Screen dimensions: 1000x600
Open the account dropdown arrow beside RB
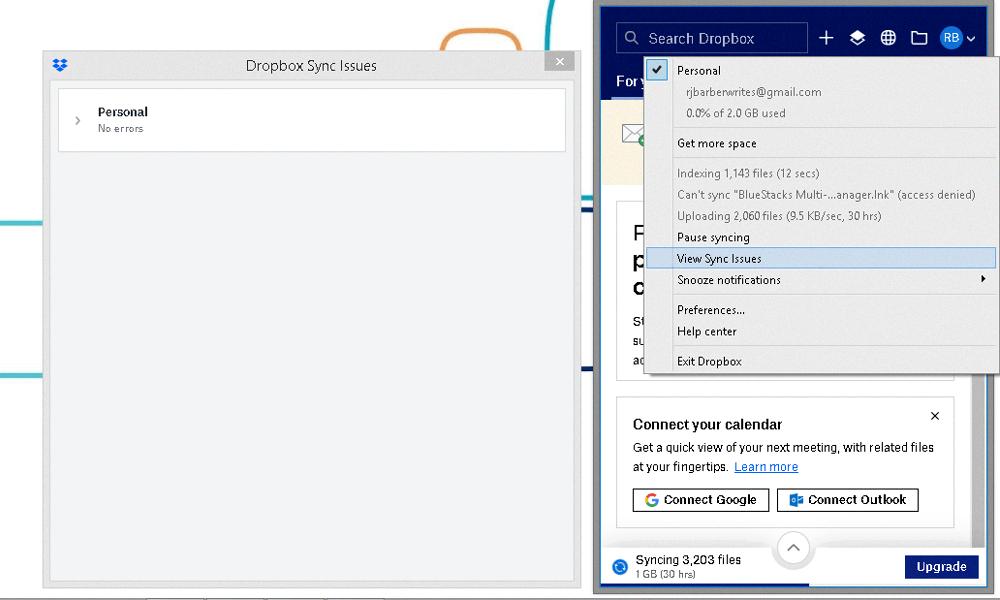(971, 39)
